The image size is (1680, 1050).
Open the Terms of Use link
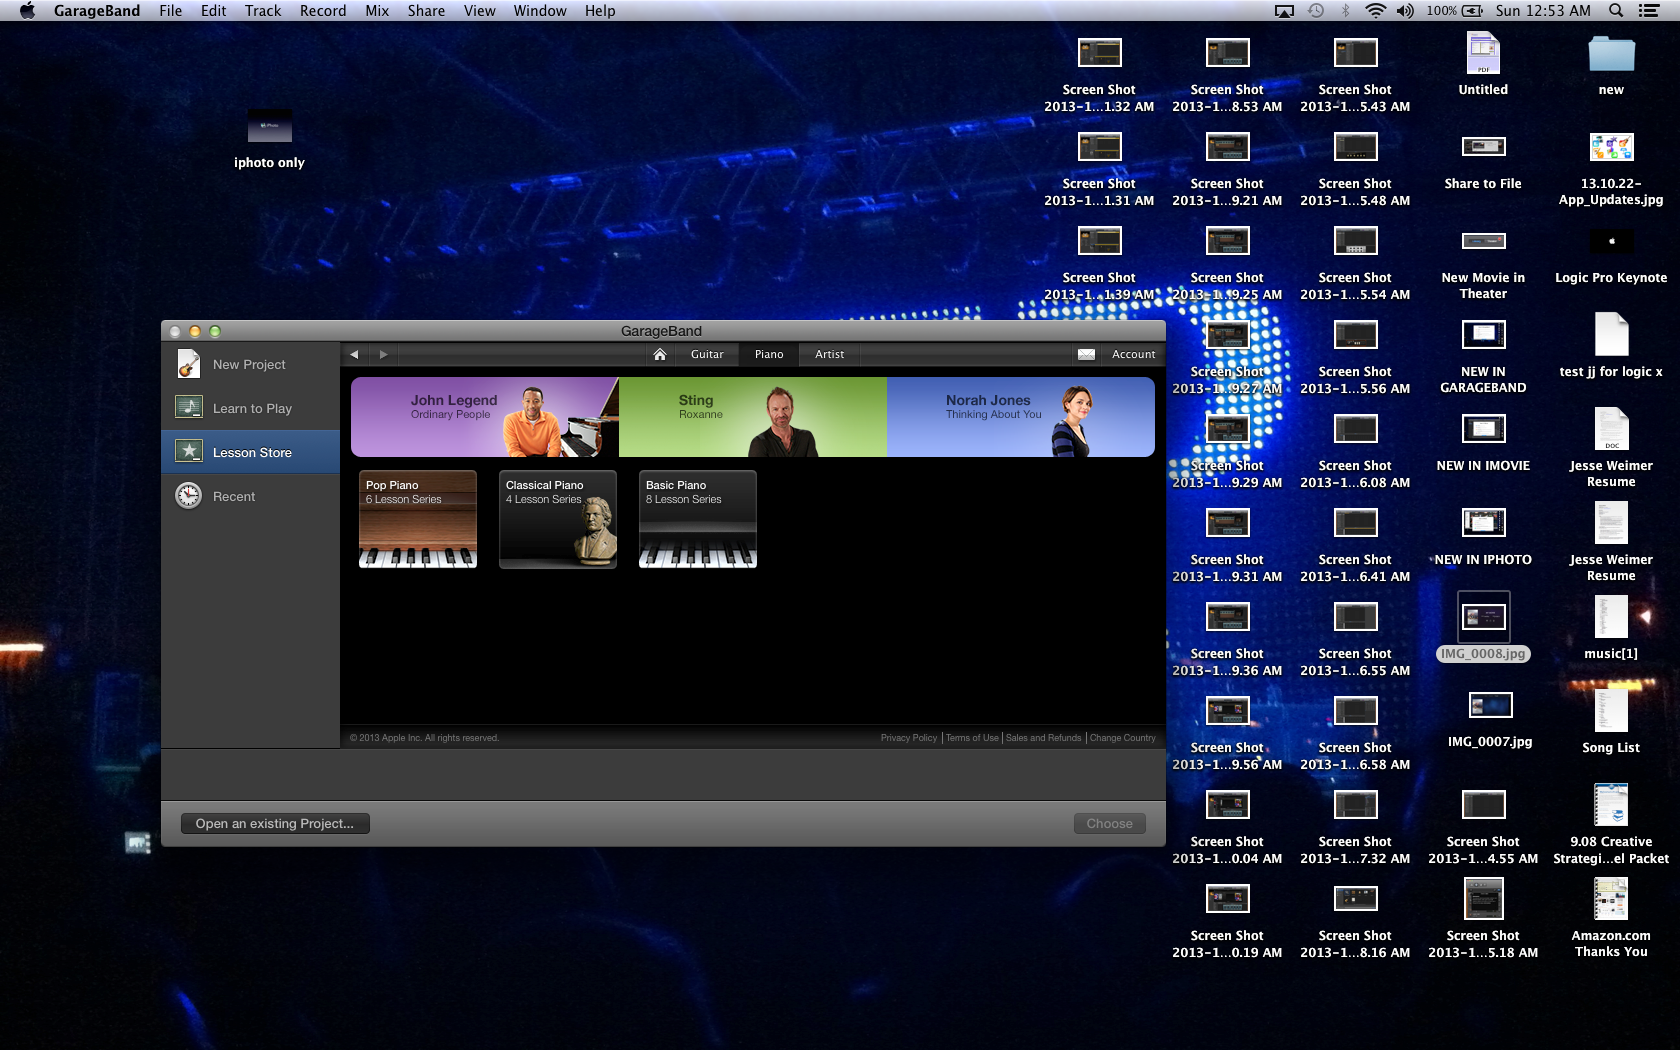(972, 738)
